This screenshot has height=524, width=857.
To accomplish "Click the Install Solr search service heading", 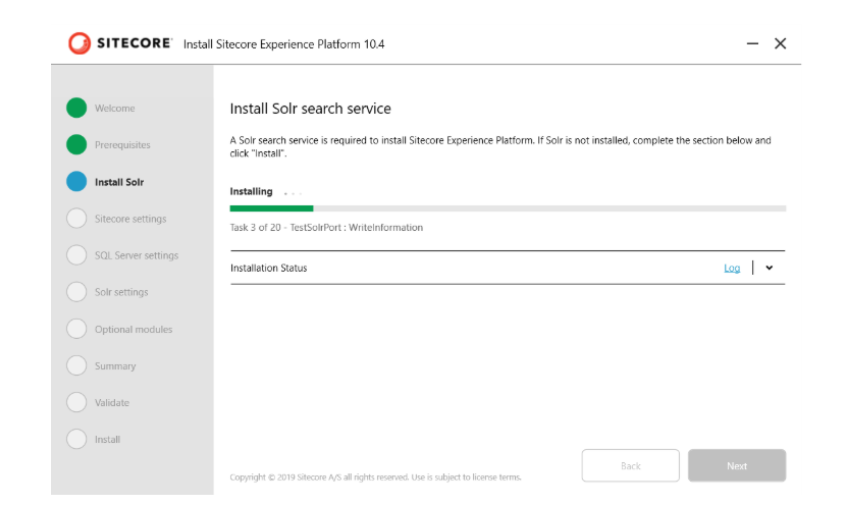I will (310, 109).
